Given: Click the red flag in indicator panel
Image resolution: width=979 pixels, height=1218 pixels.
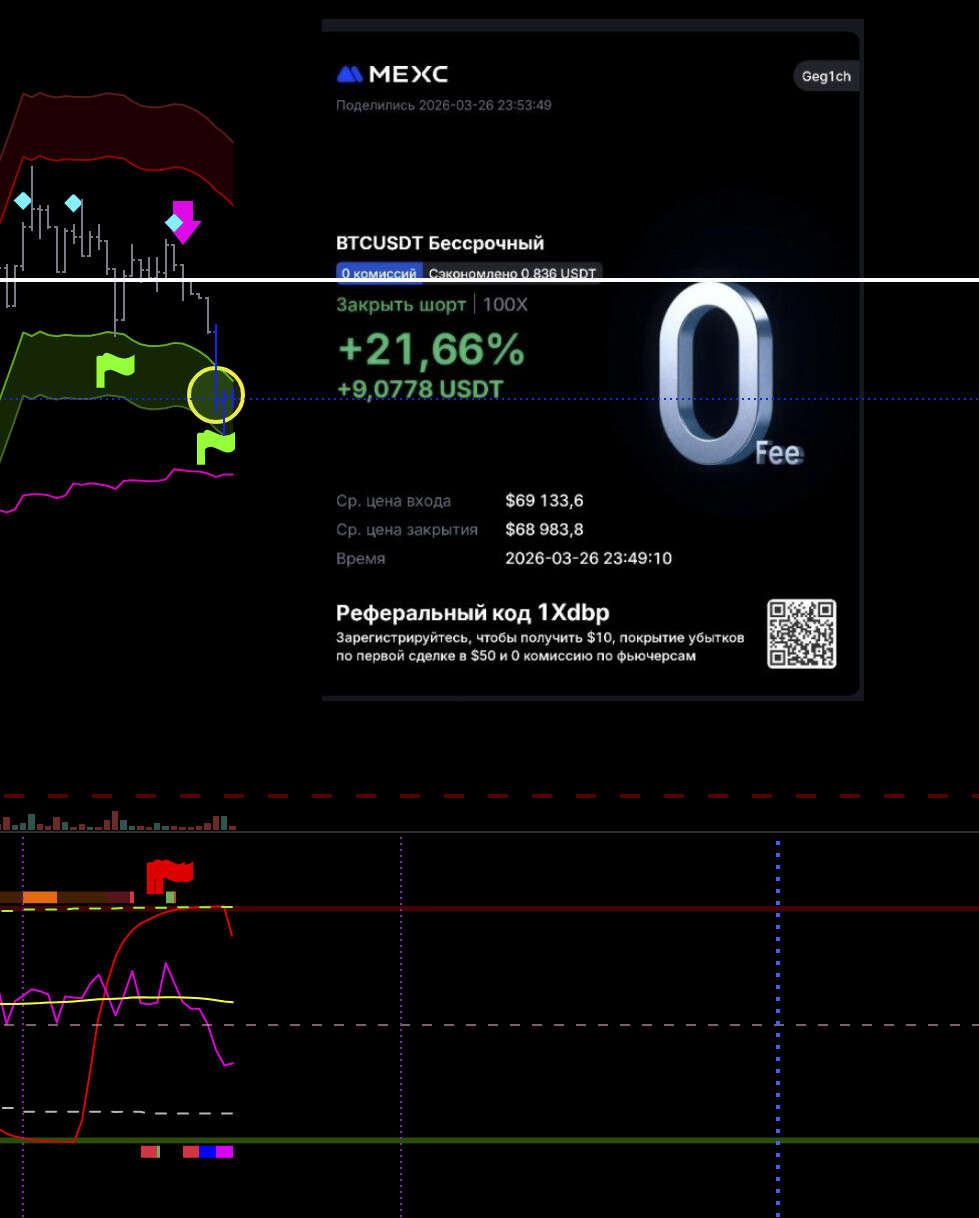Looking at the screenshot, I should (x=167, y=874).
